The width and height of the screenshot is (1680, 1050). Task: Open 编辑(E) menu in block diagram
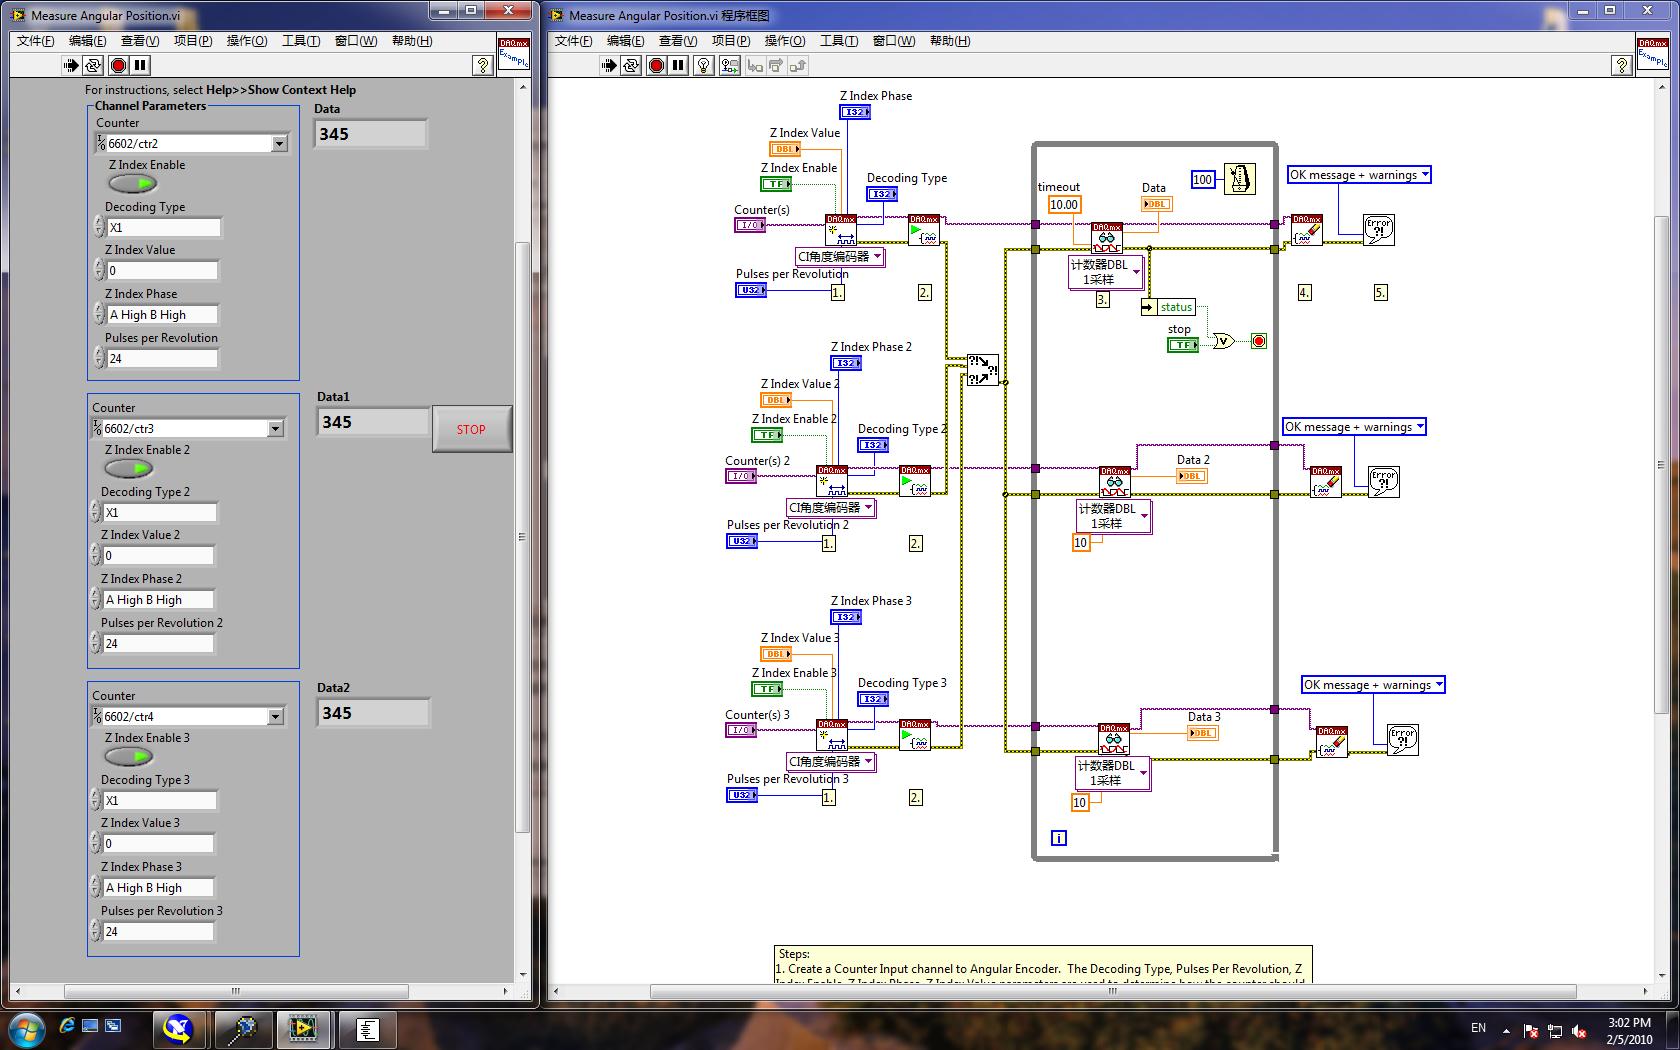coord(625,41)
